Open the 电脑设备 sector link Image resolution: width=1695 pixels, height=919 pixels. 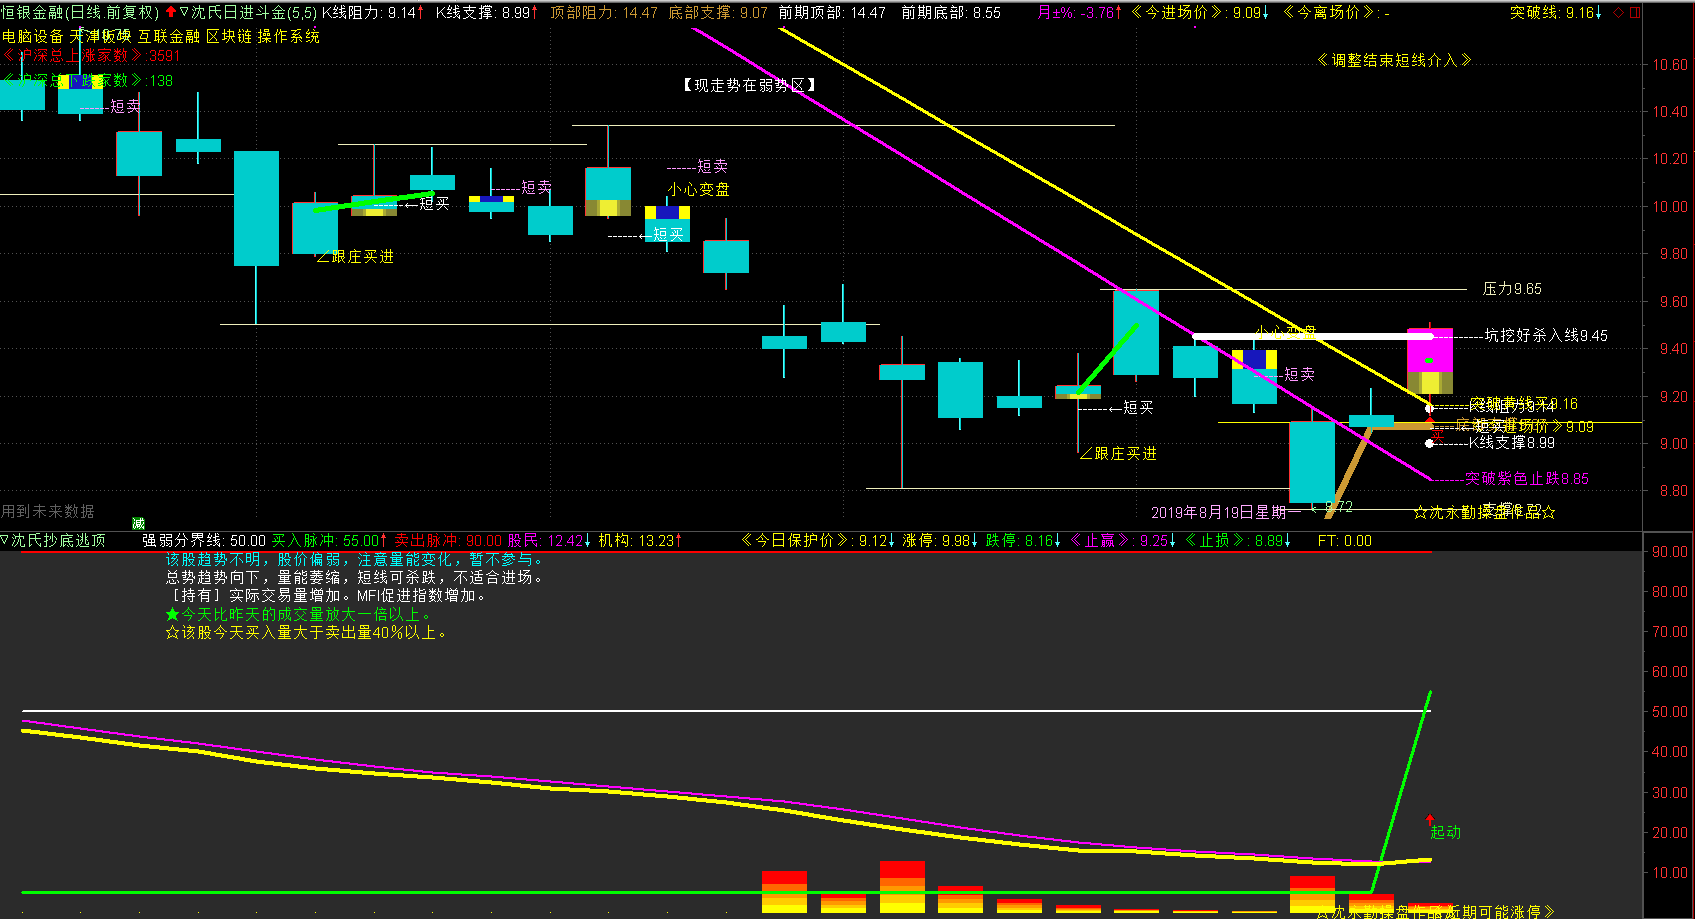click(x=33, y=36)
